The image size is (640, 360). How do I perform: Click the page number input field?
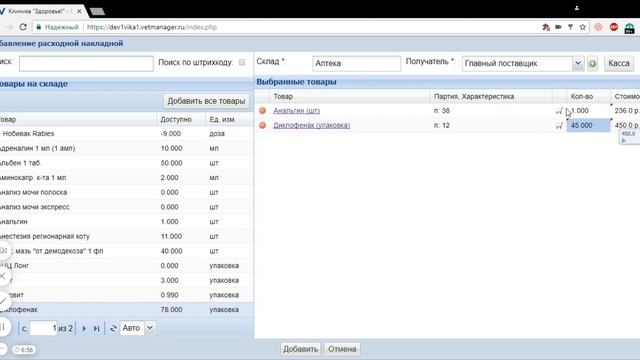pos(43,328)
